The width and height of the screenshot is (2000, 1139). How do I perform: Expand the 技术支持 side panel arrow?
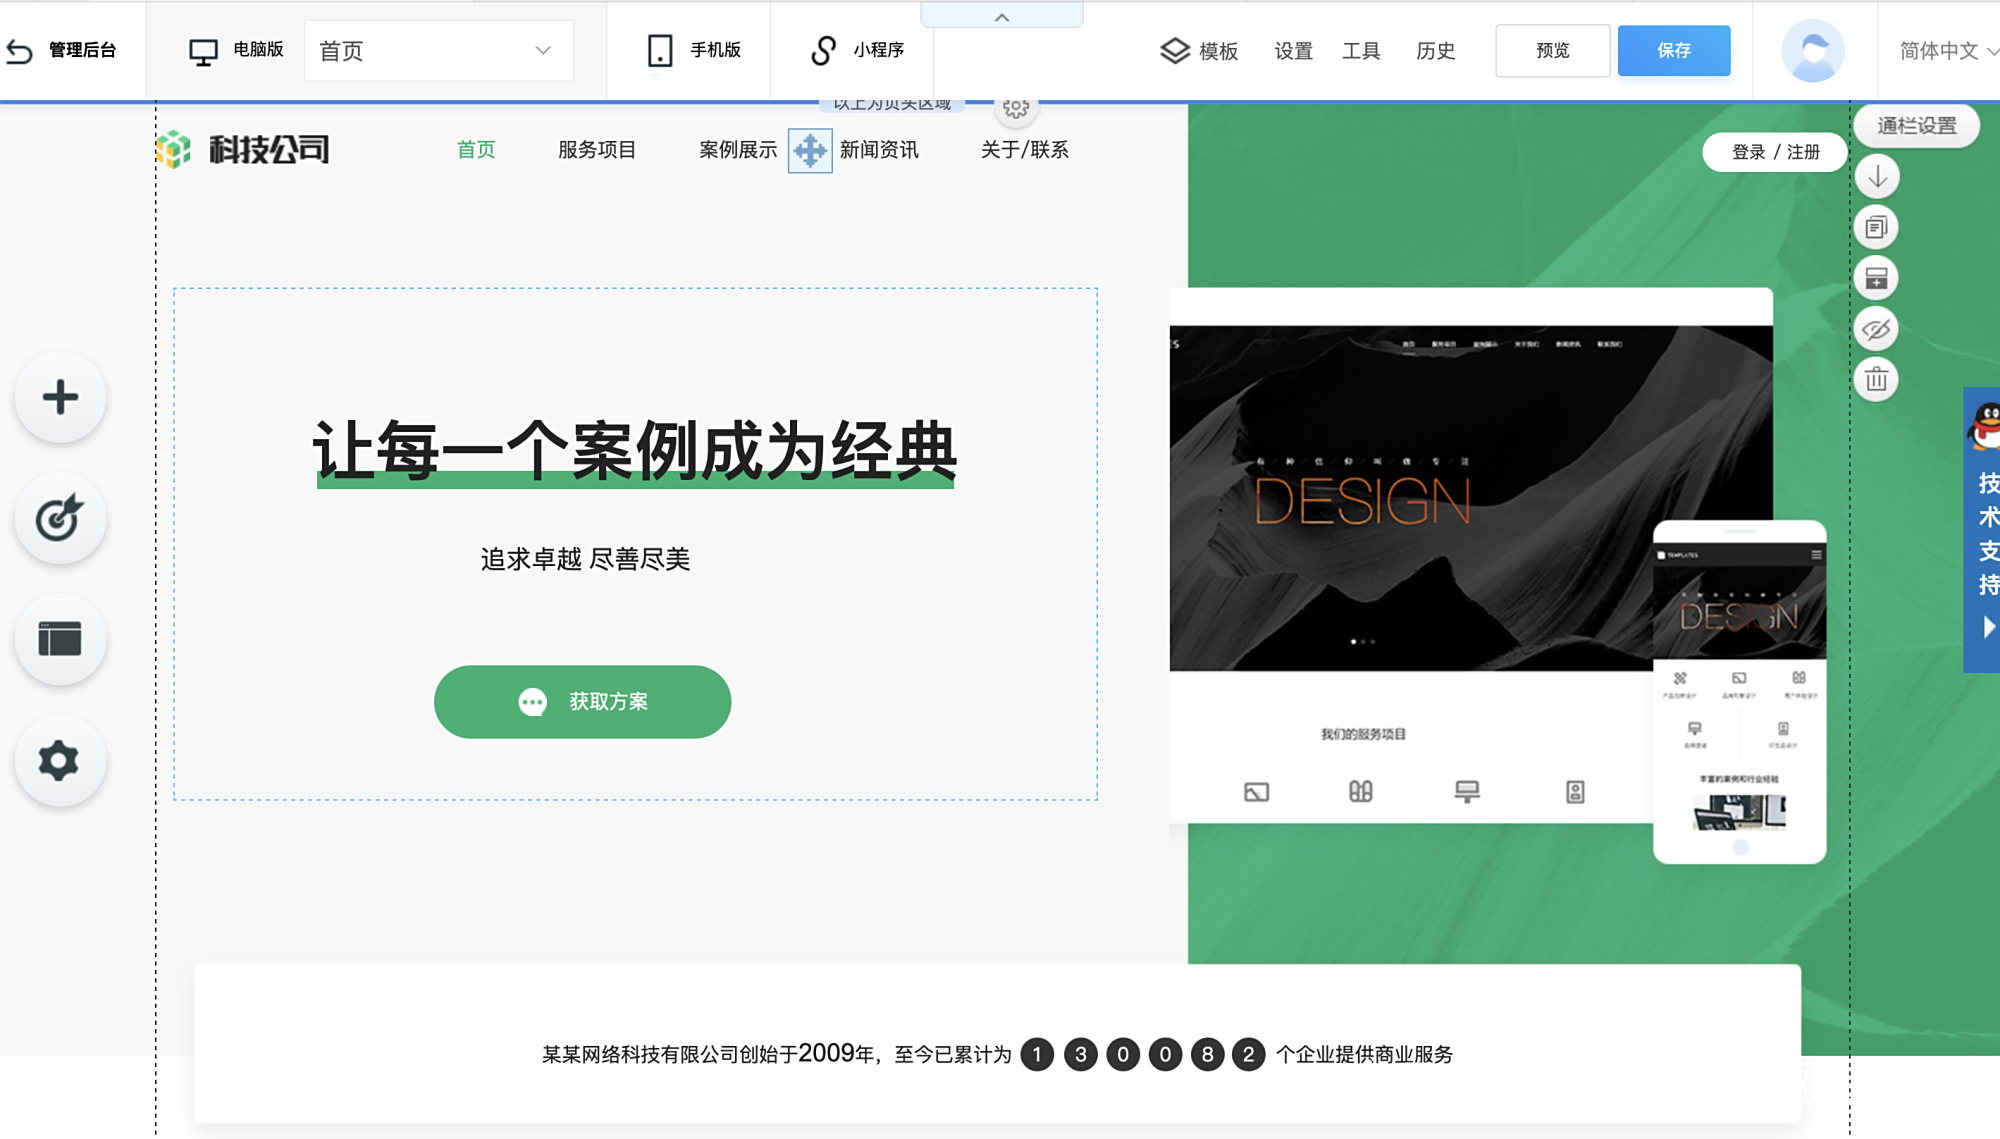[1988, 627]
